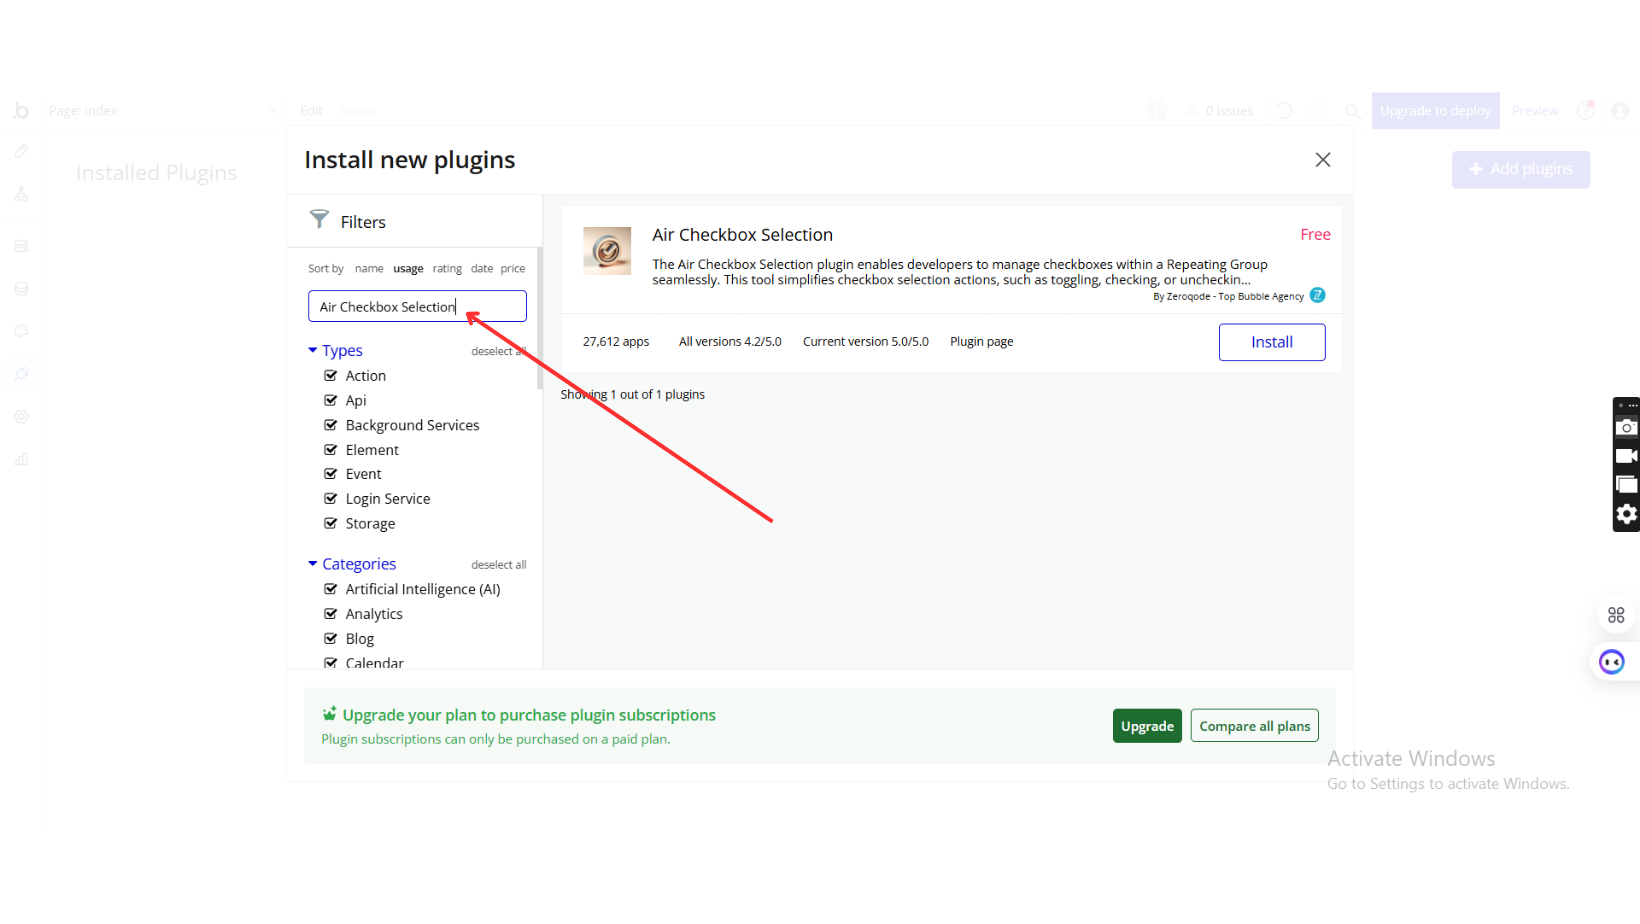Open the Workflow tab icon in sidebar

tap(21, 194)
